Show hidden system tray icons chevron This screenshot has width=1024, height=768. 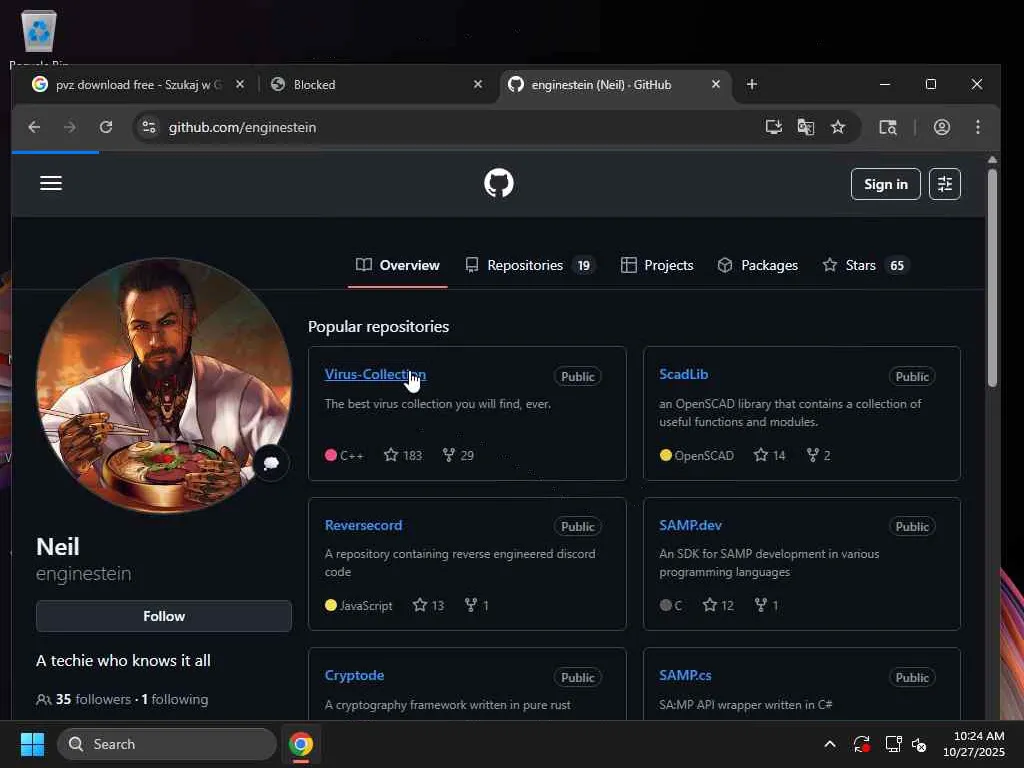(x=829, y=744)
